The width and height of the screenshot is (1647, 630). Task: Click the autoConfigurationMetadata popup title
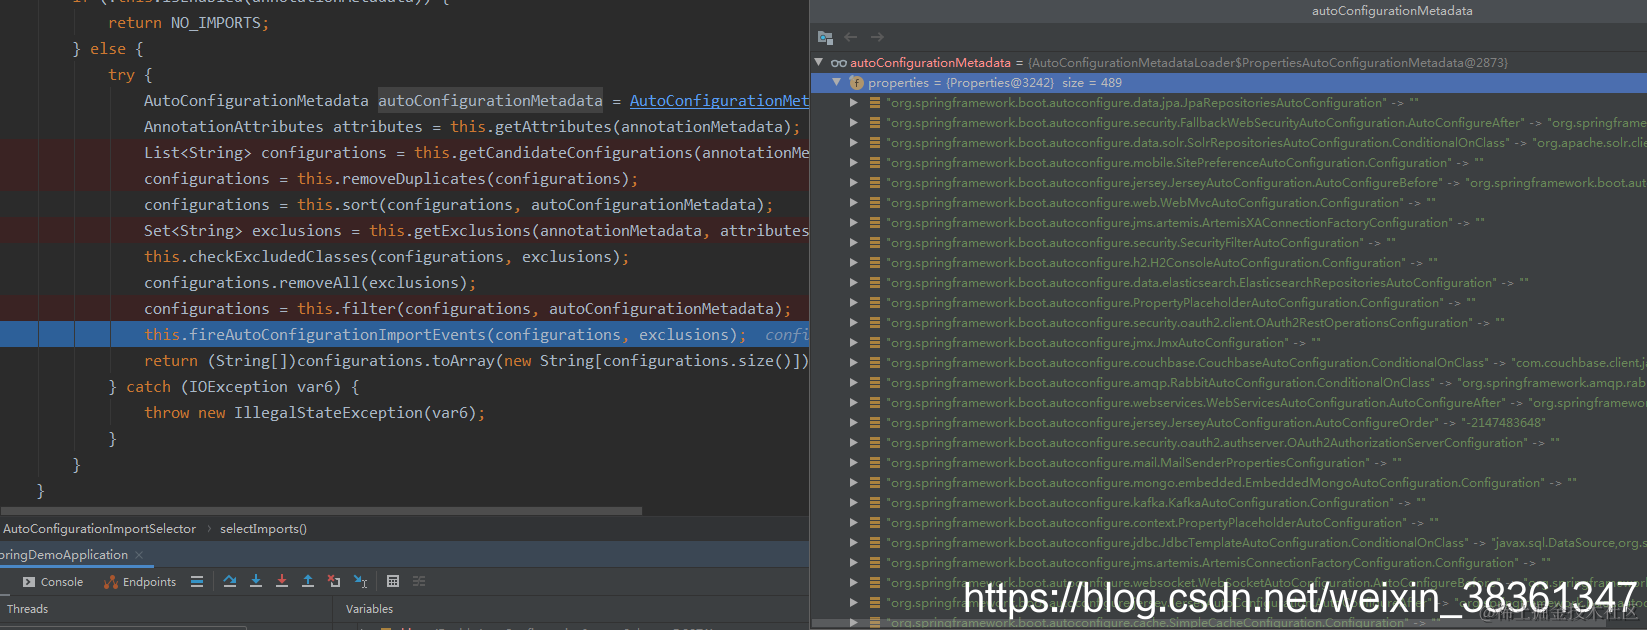pyautogui.click(x=1392, y=11)
